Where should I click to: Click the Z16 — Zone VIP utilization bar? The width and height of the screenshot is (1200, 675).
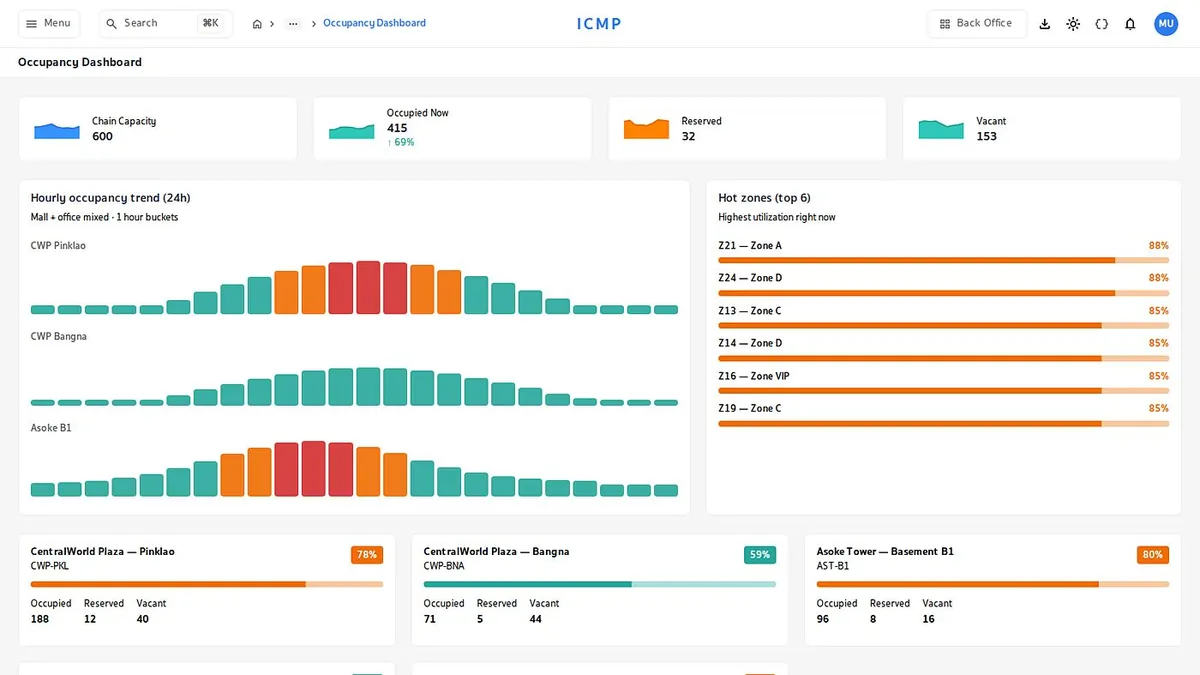(943, 390)
